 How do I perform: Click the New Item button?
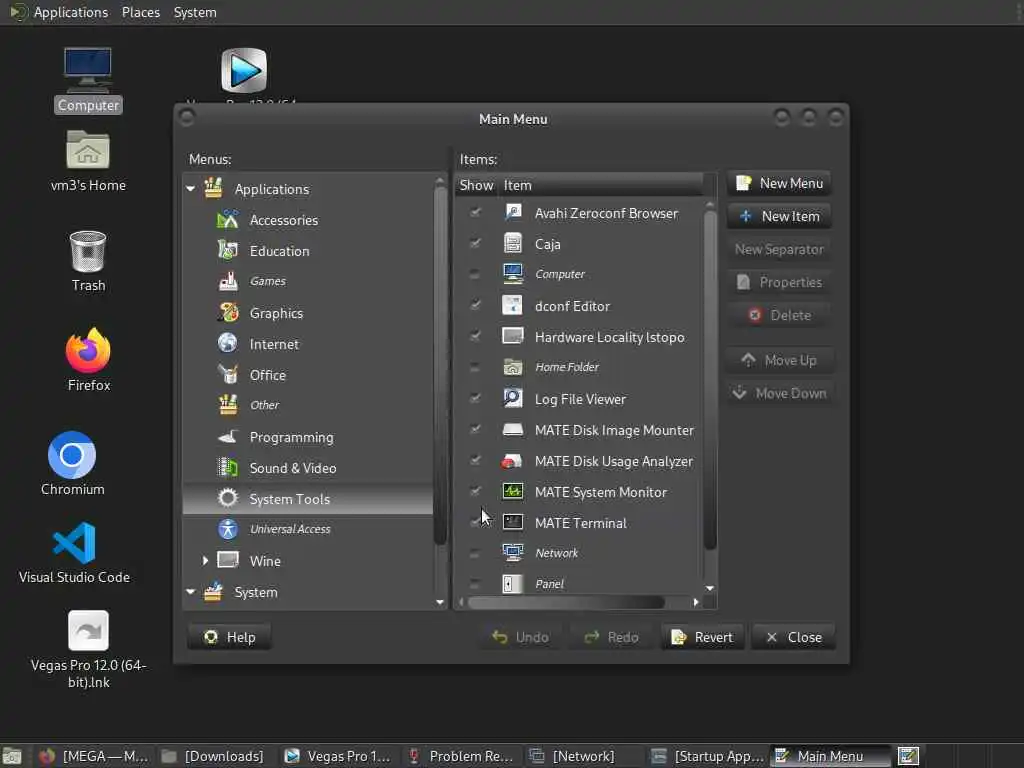tap(779, 216)
